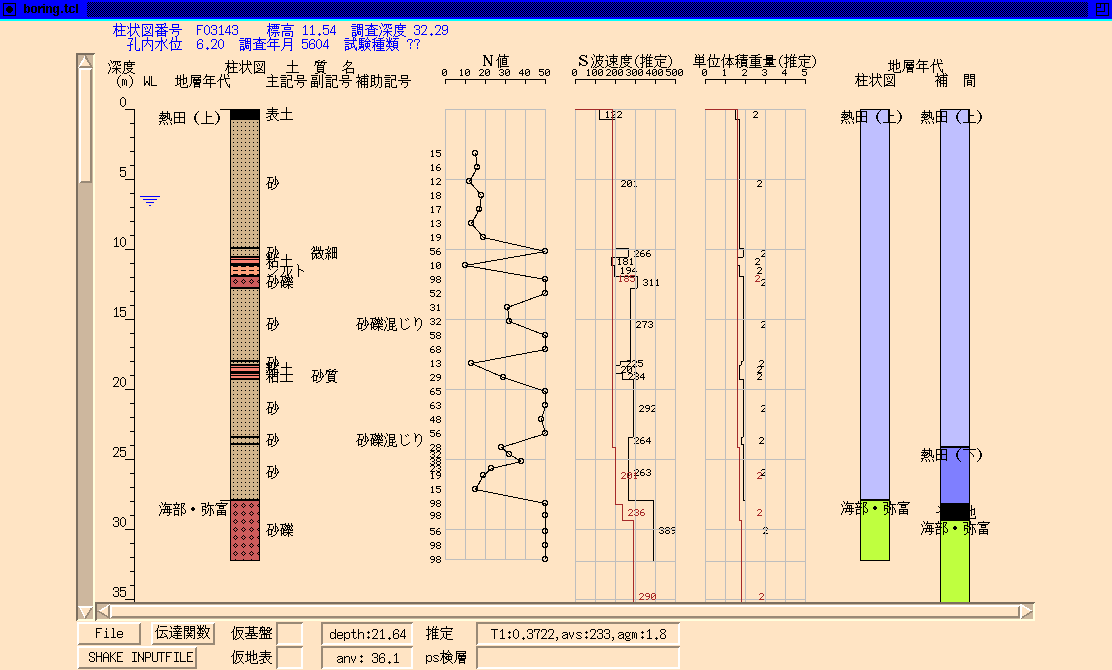Click the anv: 36.1 readout field

pyautogui.click(x=367, y=657)
